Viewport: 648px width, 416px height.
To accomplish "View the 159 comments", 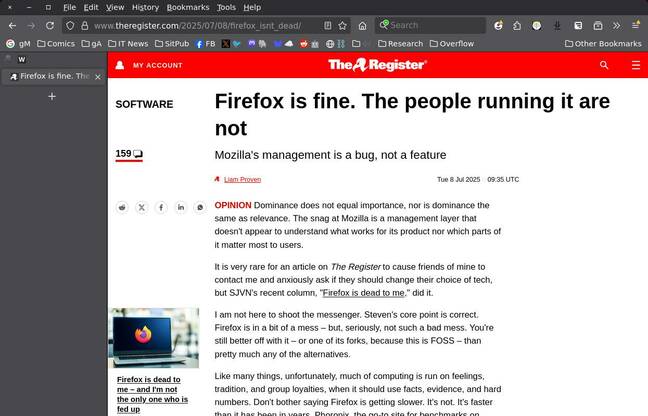I will click(129, 154).
